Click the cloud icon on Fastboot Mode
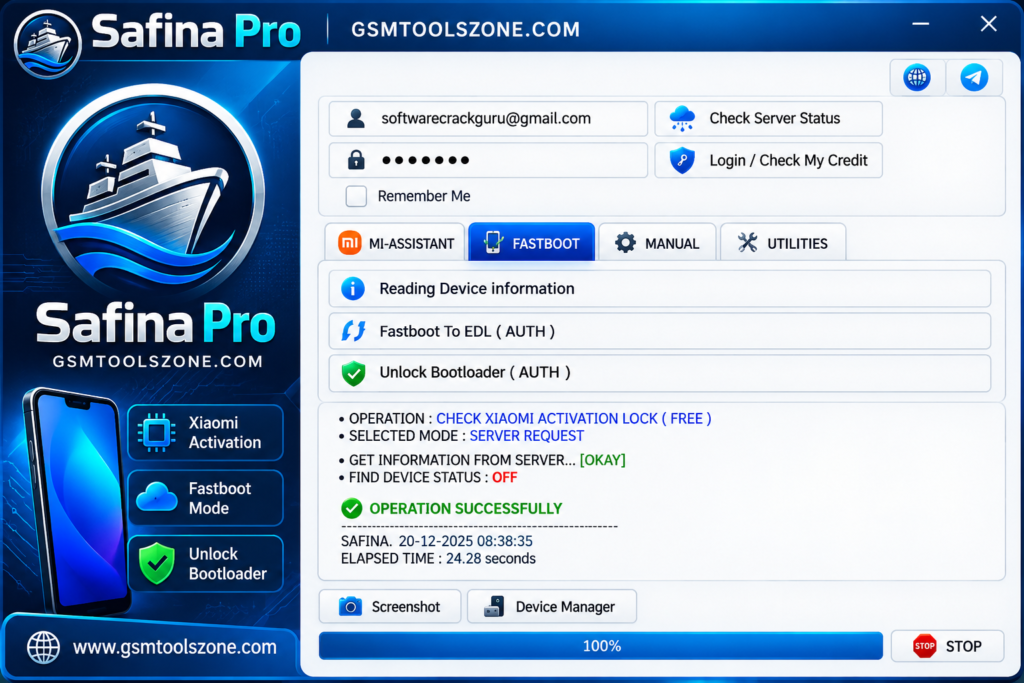The width and height of the screenshot is (1024, 683). pos(157,498)
